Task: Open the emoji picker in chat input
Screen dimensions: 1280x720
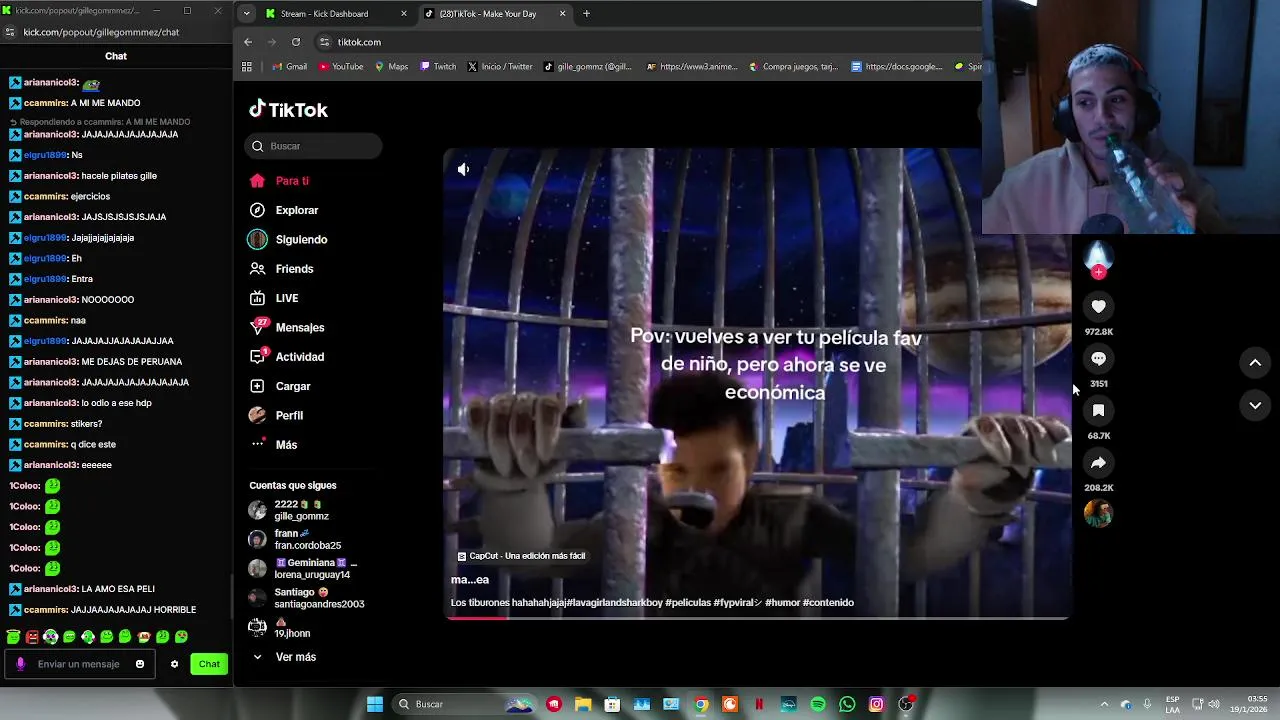Action: pos(140,664)
